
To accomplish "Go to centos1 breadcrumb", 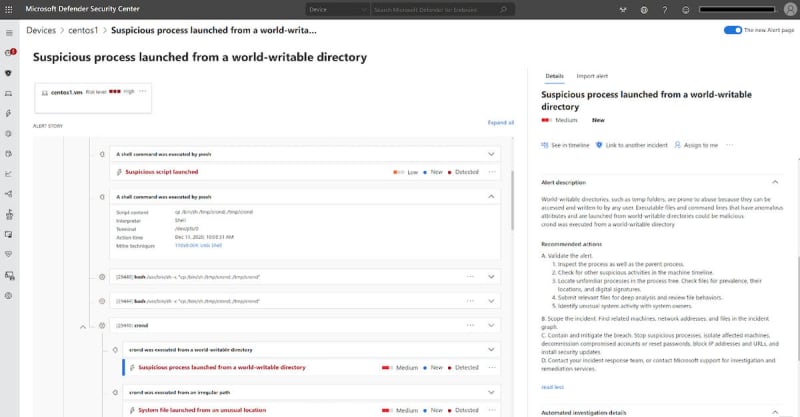I will (83, 30).
